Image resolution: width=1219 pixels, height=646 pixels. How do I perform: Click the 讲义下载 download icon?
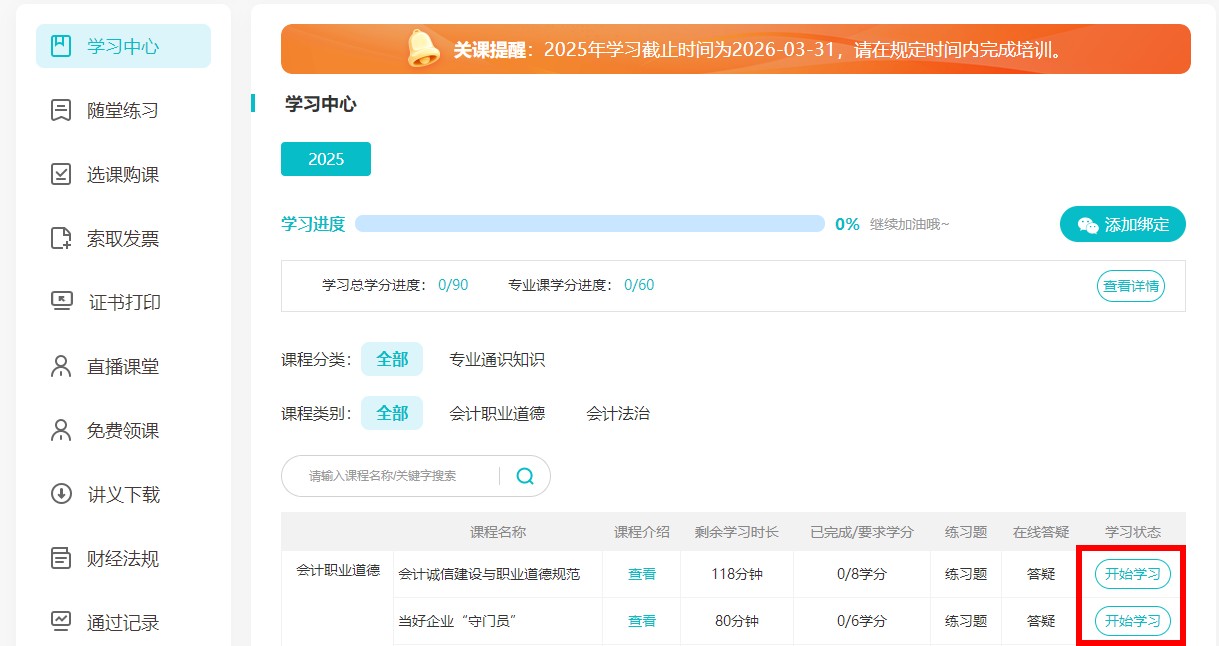pos(61,494)
